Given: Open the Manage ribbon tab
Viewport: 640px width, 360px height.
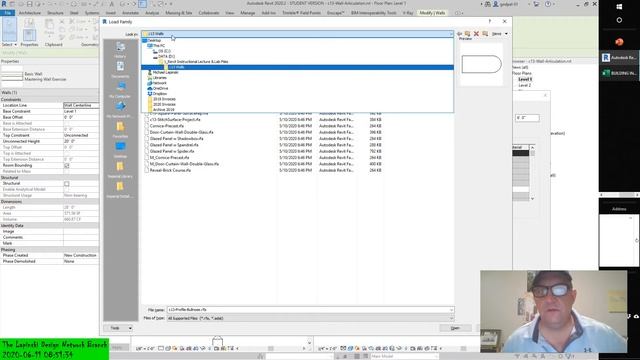Looking at the screenshot, I should point(247,13).
